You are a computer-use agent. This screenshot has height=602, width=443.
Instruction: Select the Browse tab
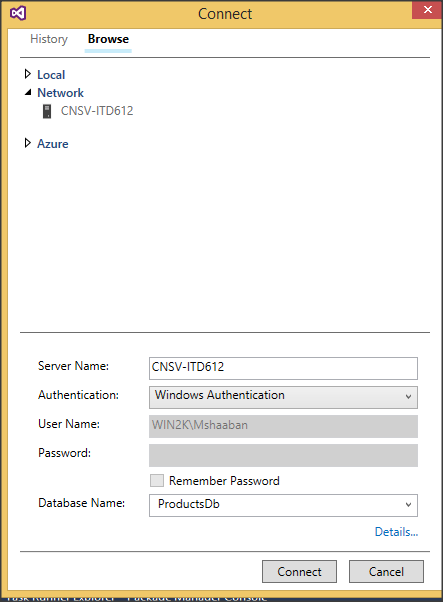tap(108, 39)
